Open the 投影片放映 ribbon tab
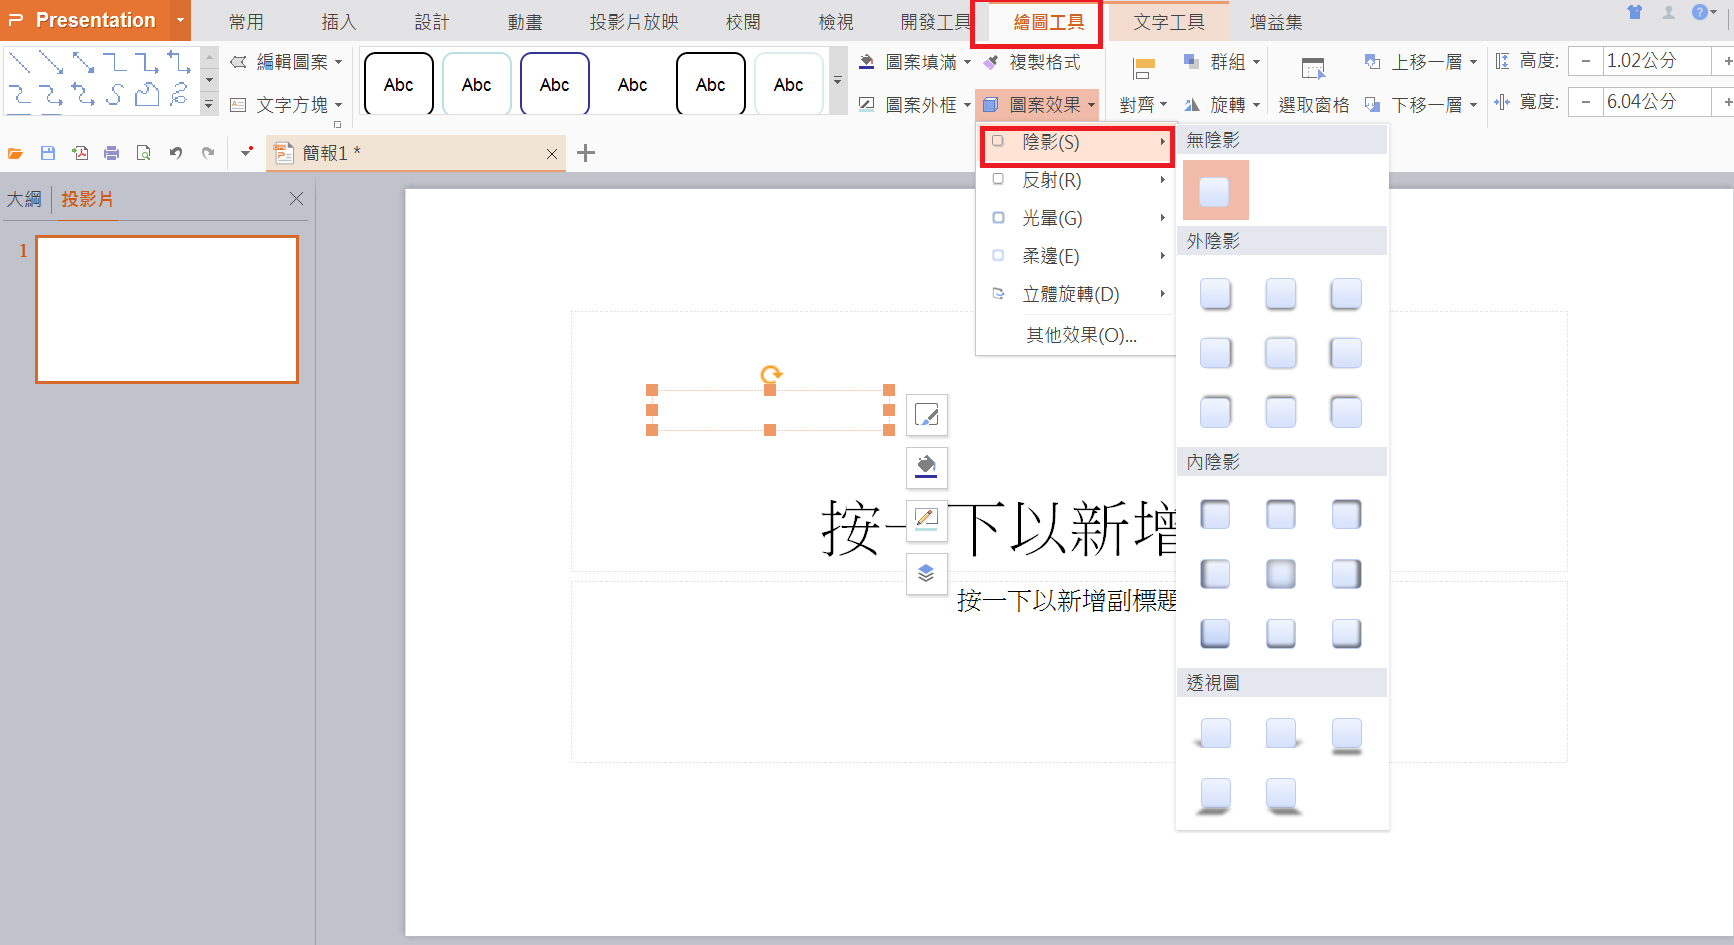Screen dimensions: 1734x945 coord(634,22)
